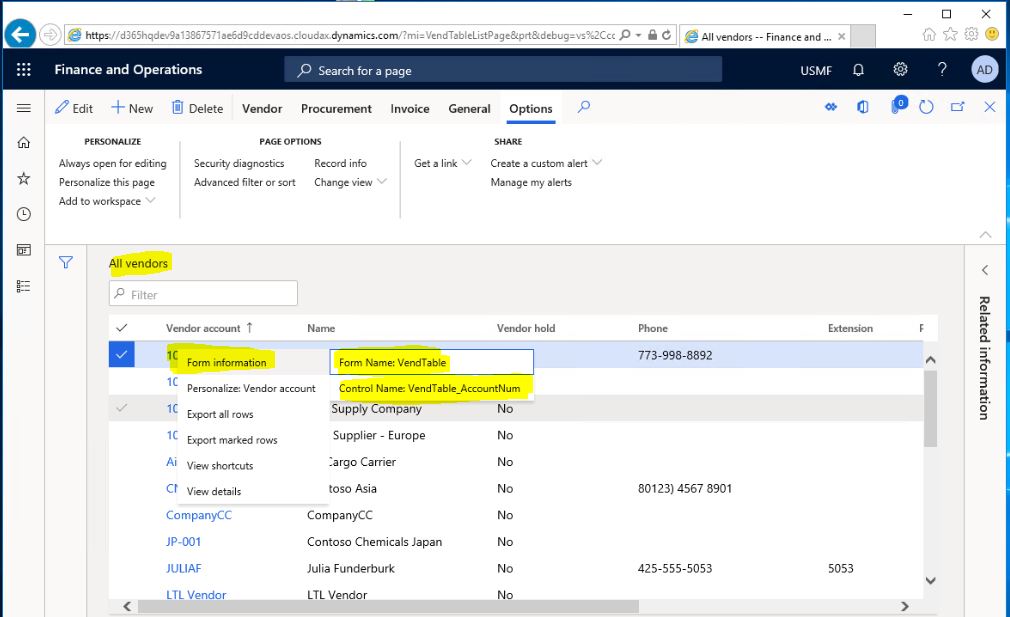The image size is (1010, 617).
Task: Open the AD user account avatar
Action: tap(984, 70)
